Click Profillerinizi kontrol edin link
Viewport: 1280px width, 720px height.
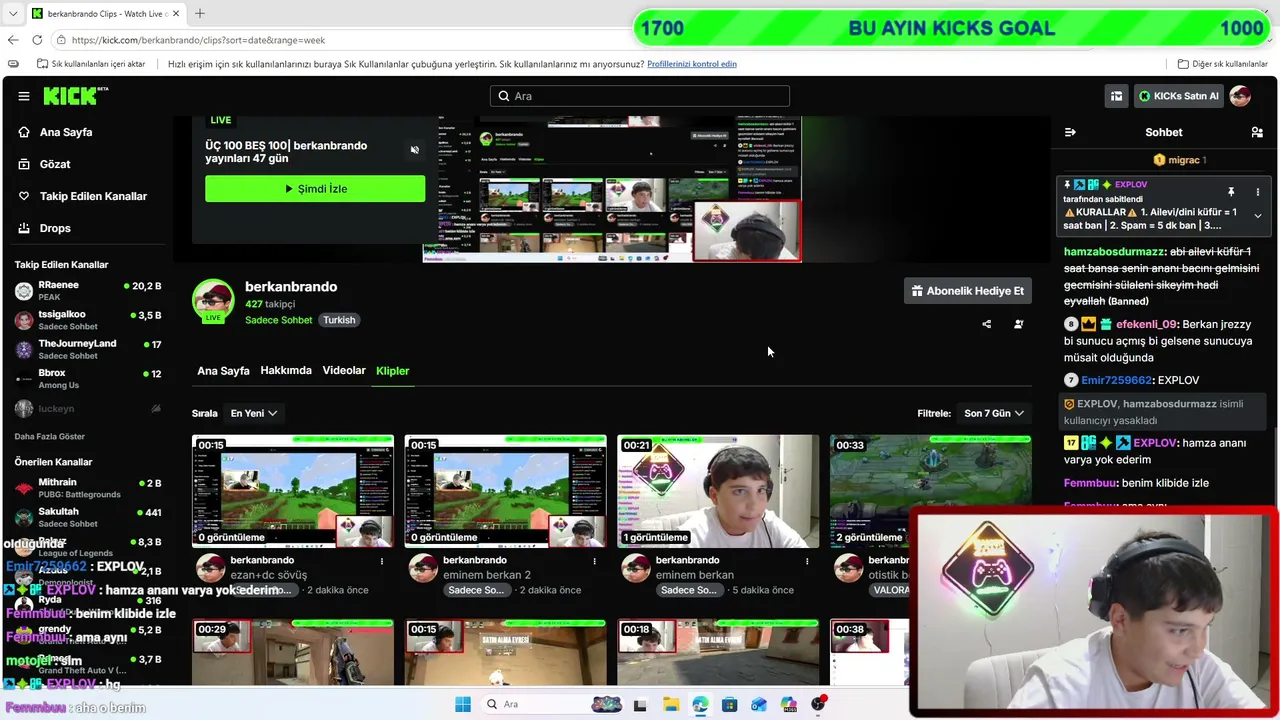pyautogui.click(x=692, y=64)
